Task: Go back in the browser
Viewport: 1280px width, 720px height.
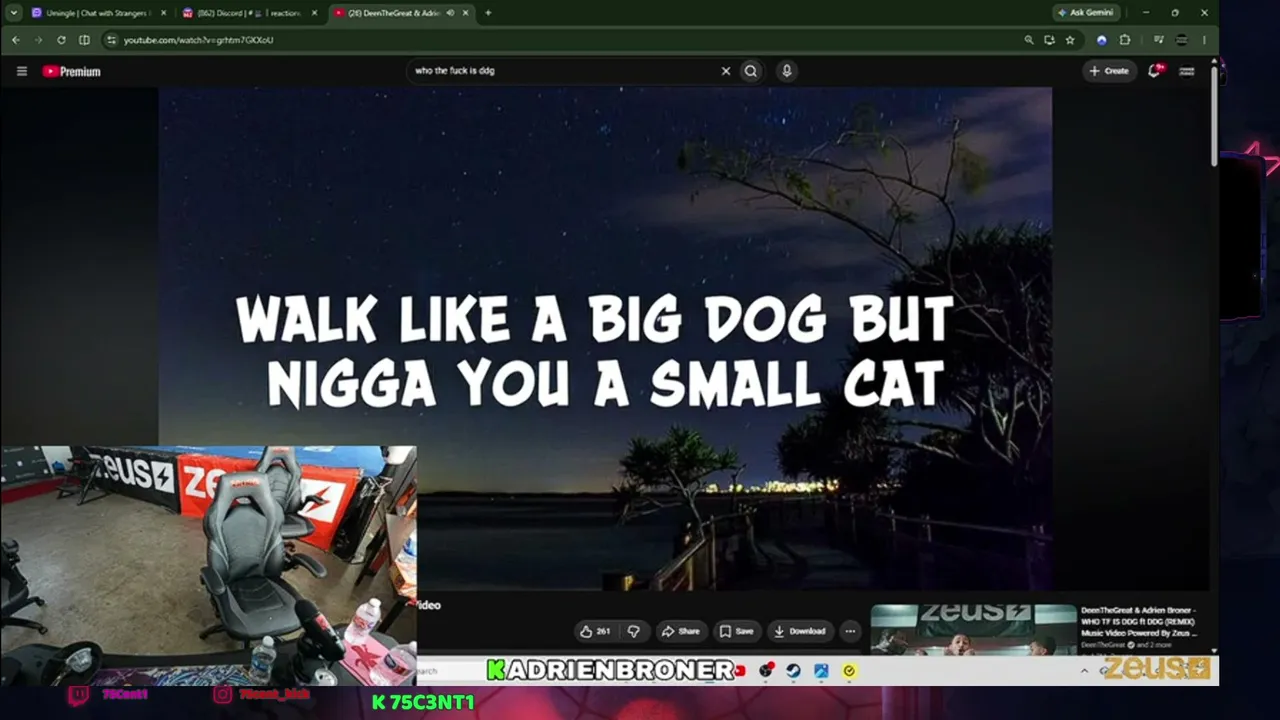Action: 15,40
